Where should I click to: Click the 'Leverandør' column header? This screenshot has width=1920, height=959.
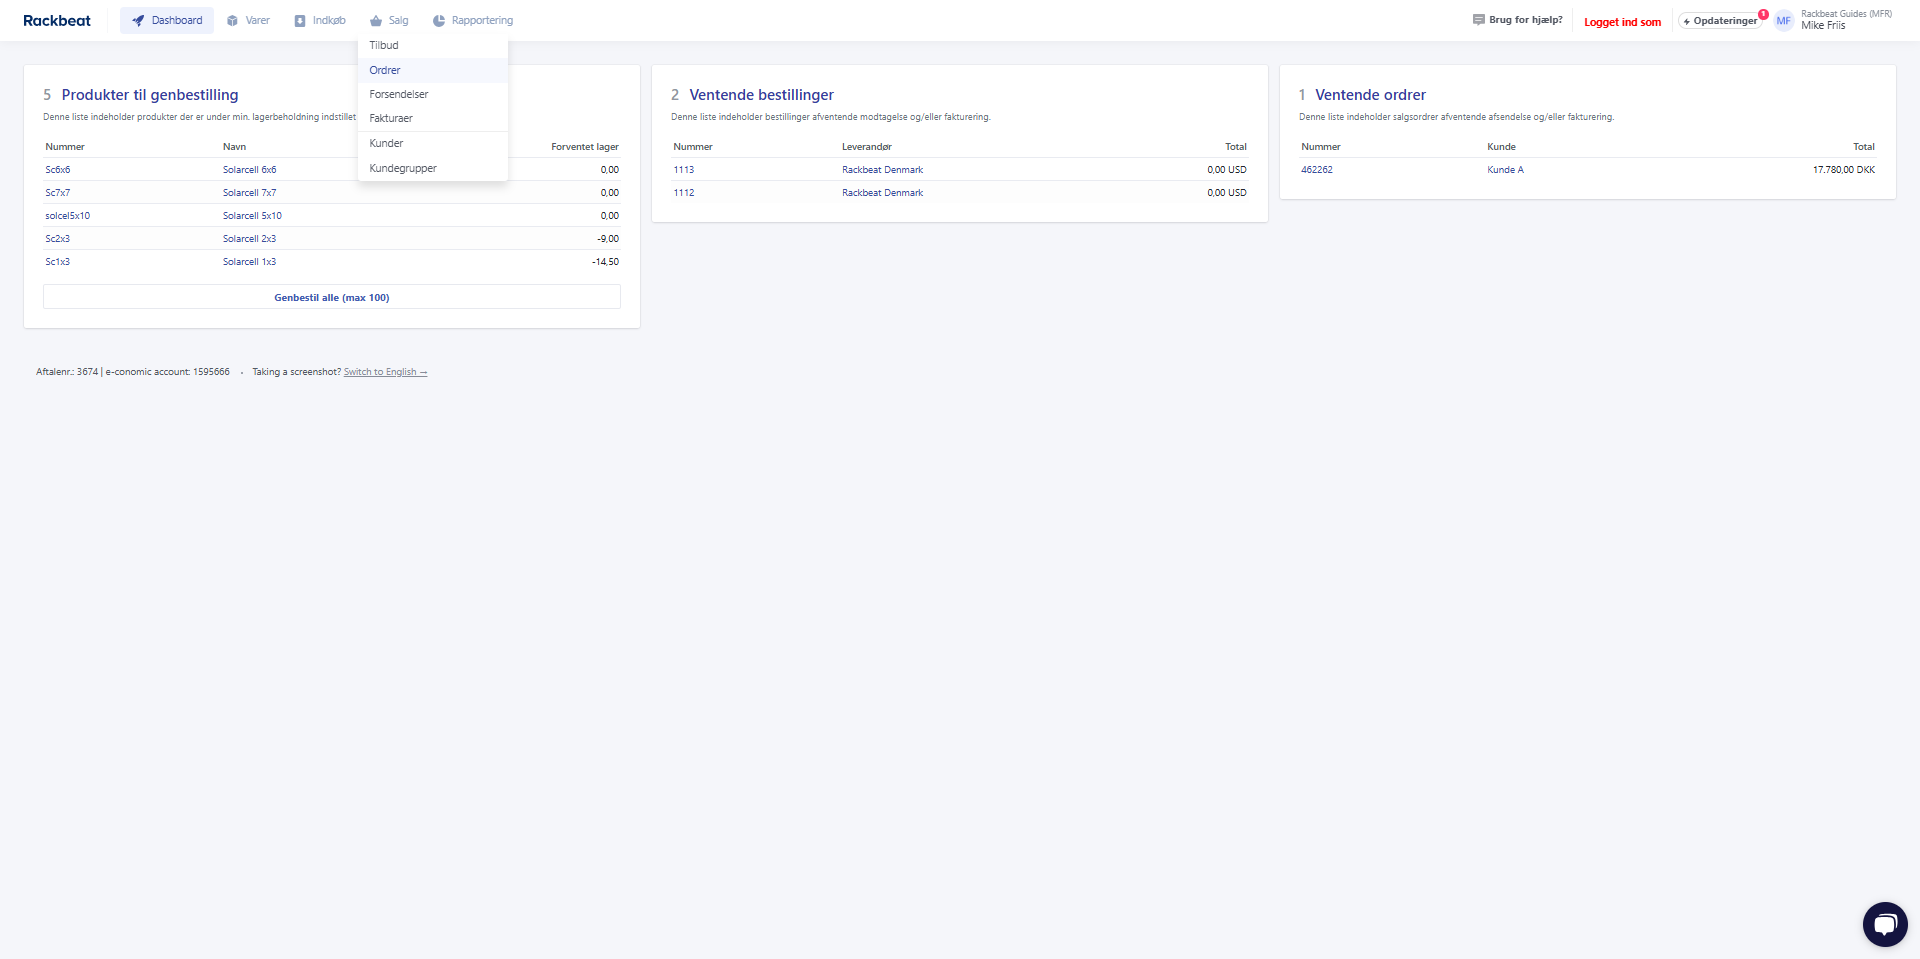(x=867, y=147)
